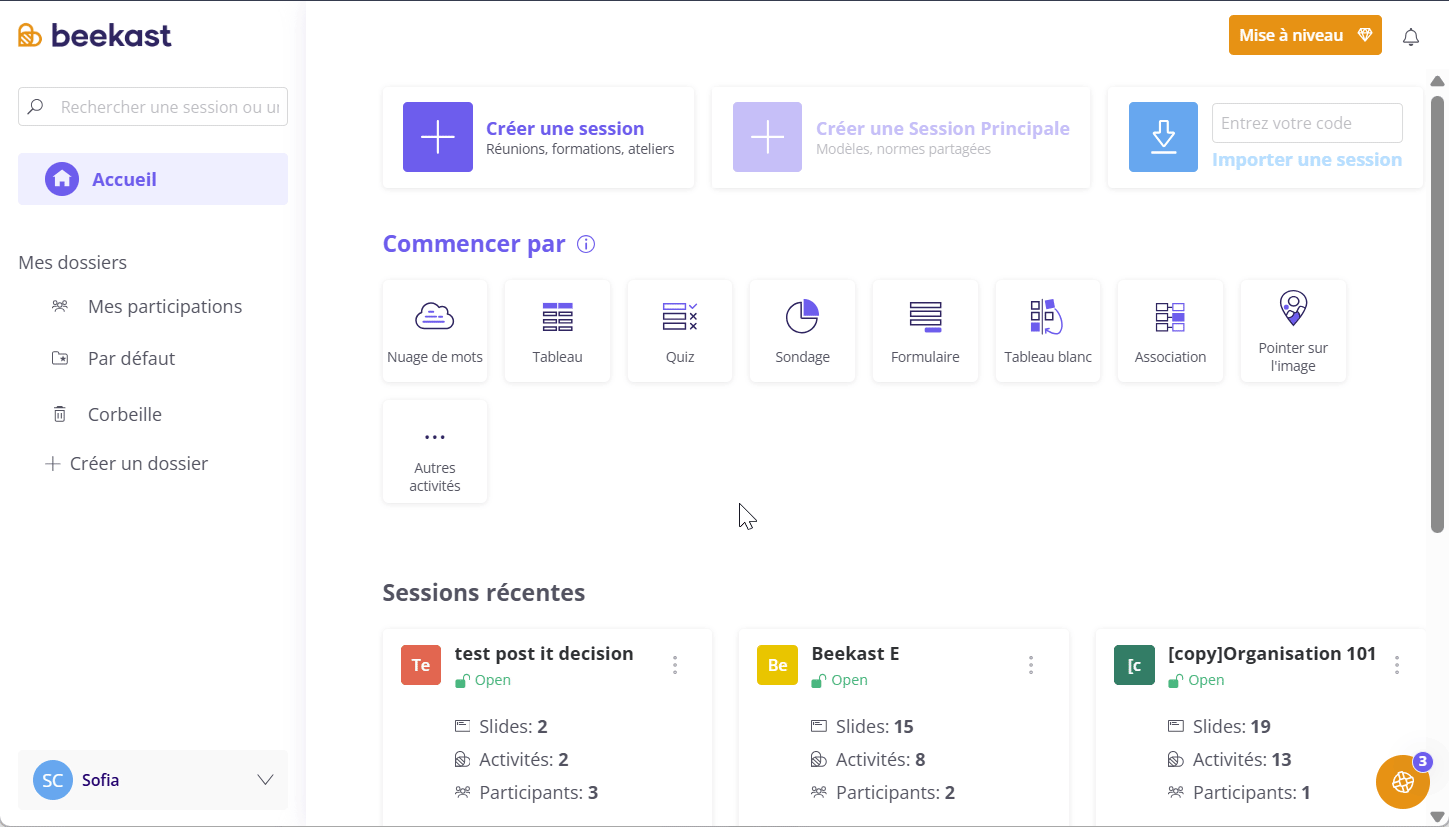
Task: Click the scrollbar up arrow
Action: [x=1438, y=82]
